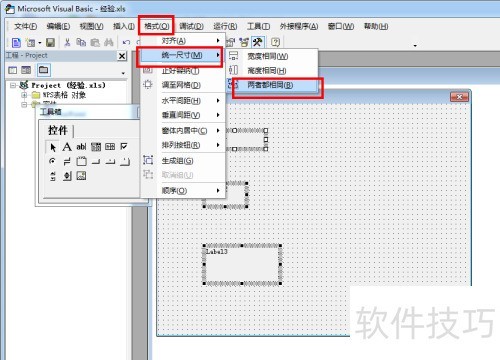This screenshot has height=360, width=500.
Task: Open the 视图(V) menu
Action: (91, 26)
